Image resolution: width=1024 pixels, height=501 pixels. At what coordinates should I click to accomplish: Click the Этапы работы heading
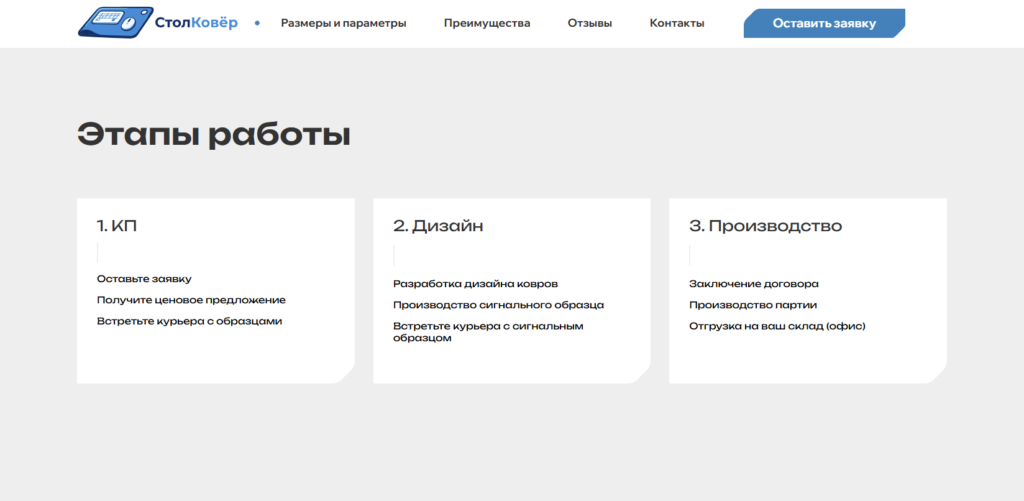214,135
